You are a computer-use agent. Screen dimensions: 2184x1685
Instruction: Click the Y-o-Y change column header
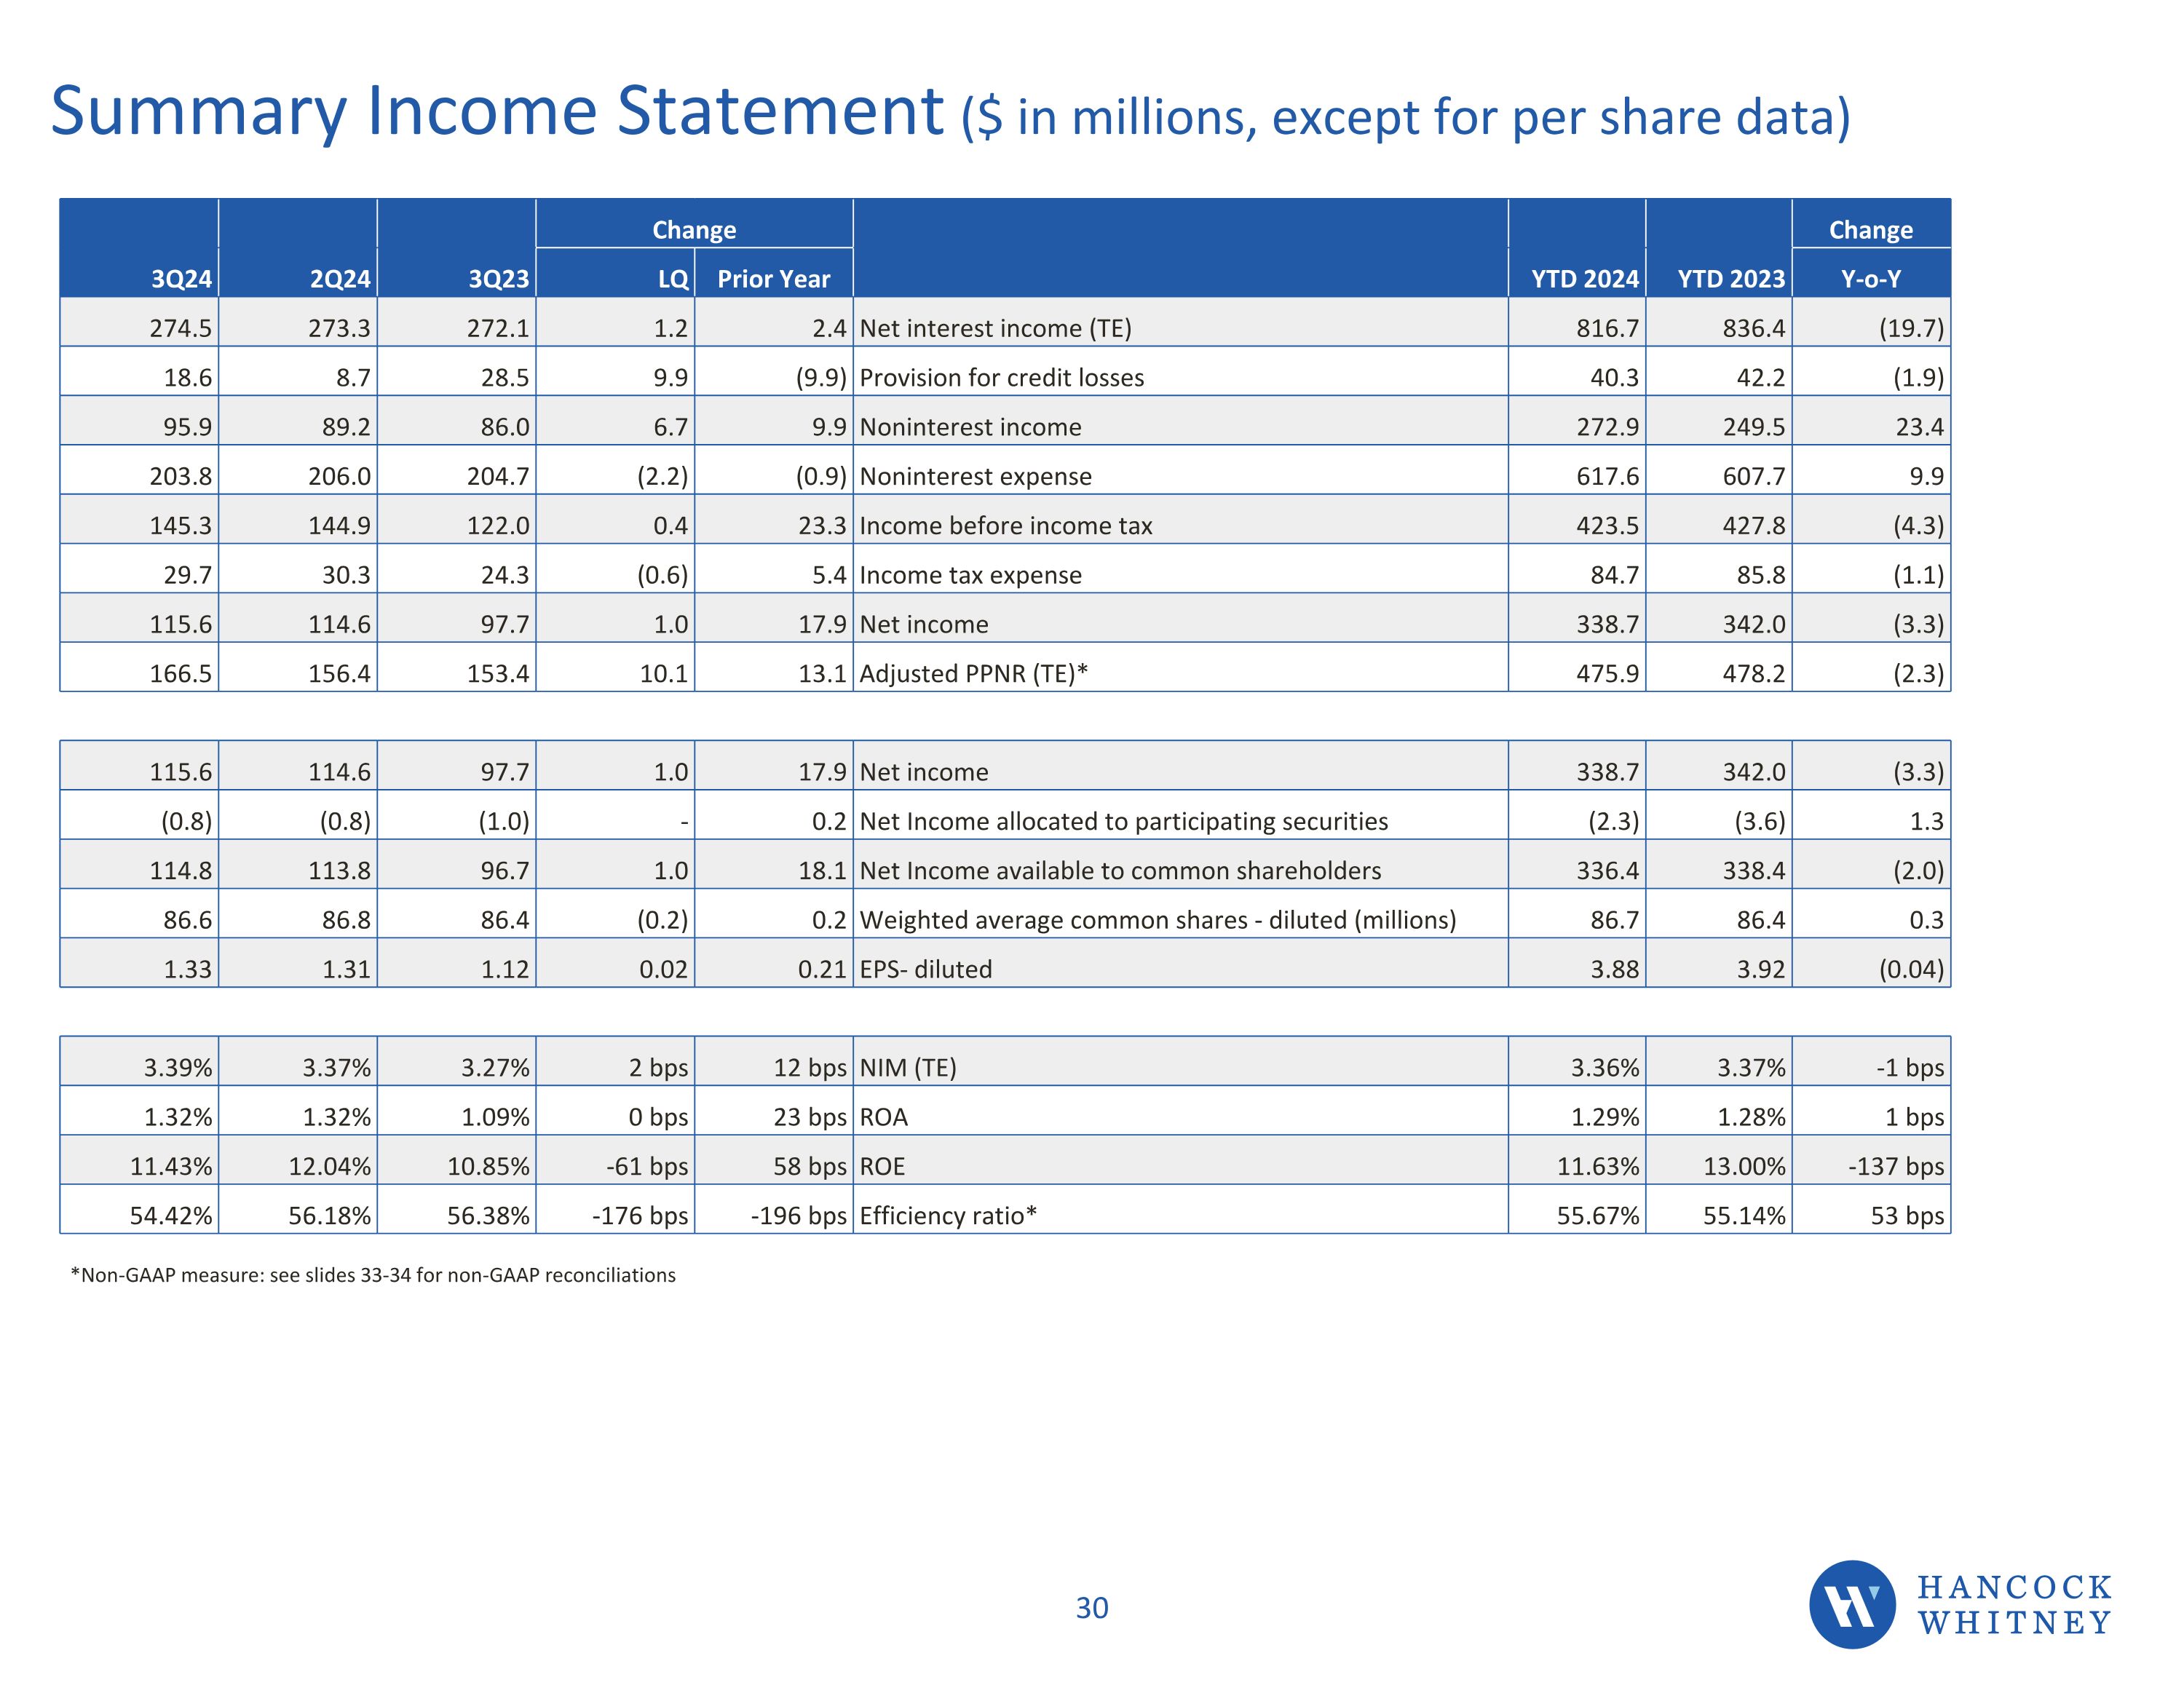coord(1870,279)
